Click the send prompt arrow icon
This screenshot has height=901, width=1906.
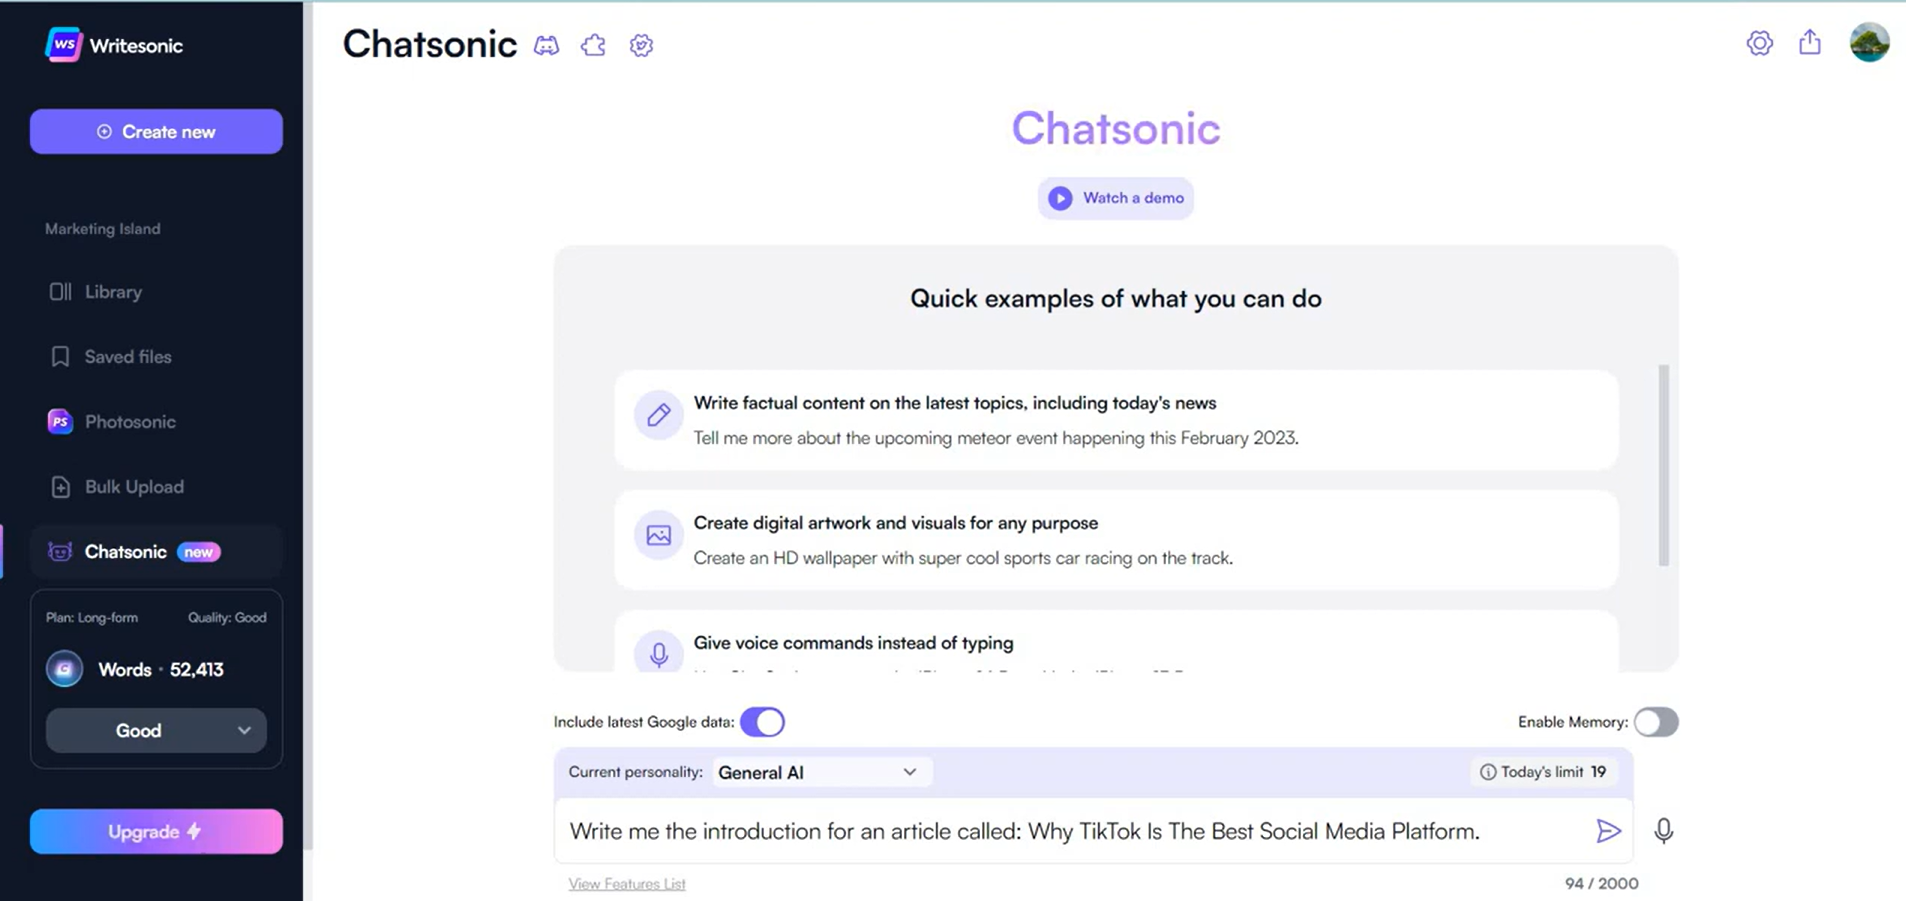click(x=1608, y=831)
